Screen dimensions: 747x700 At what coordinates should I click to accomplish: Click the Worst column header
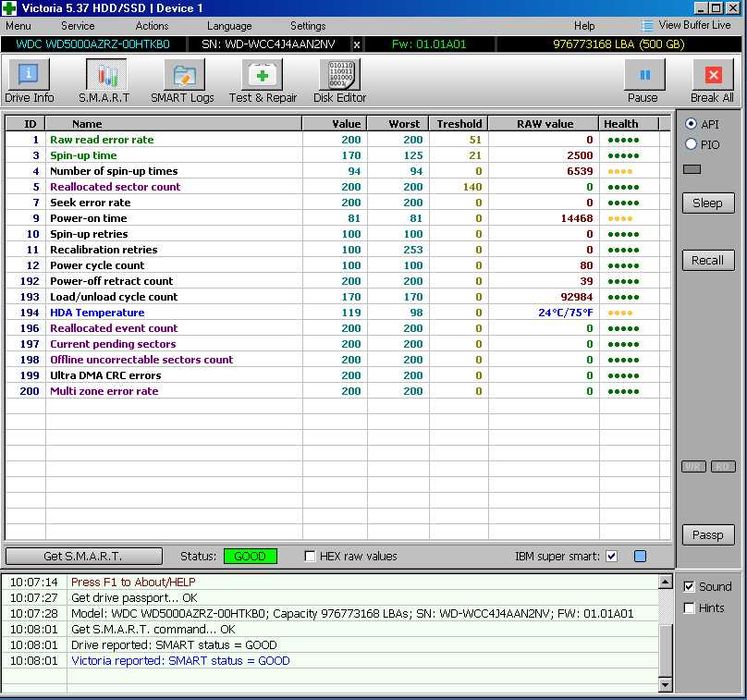pyautogui.click(x=398, y=124)
